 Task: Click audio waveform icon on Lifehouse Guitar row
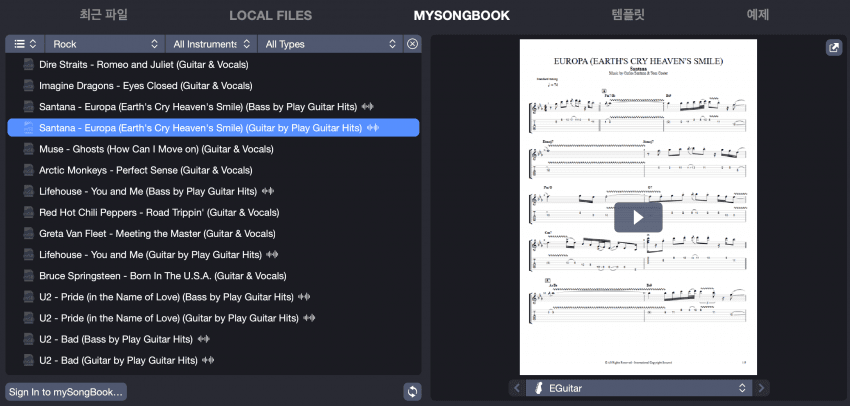click(273, 255)
